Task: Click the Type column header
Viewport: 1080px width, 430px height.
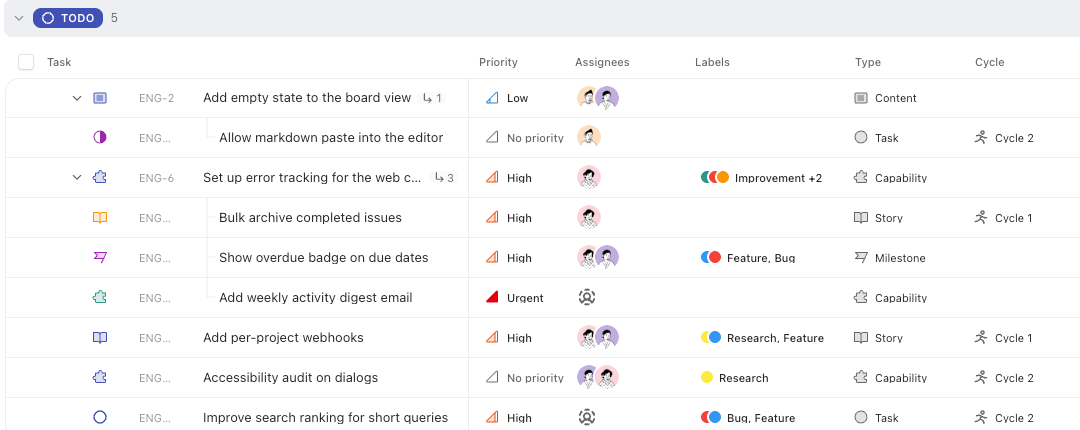Action: pos(868,62)
